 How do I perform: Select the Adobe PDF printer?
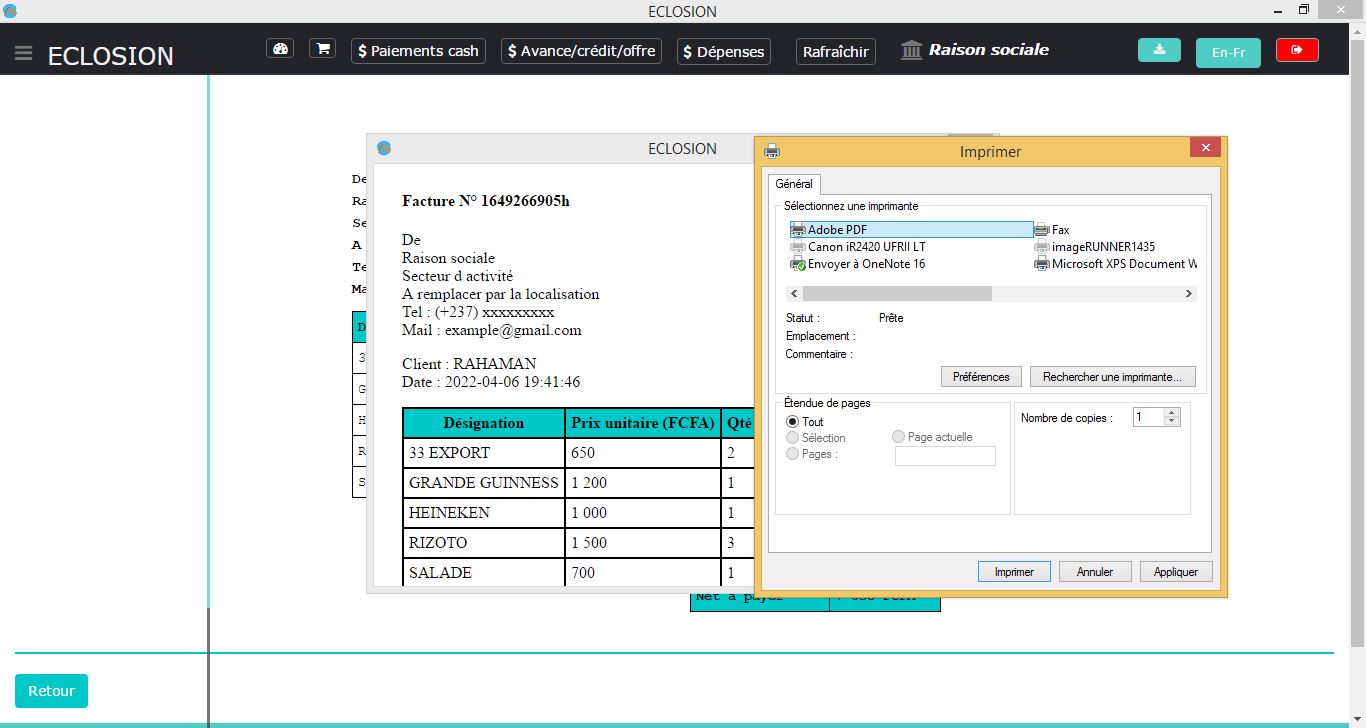tap(837, 230)
